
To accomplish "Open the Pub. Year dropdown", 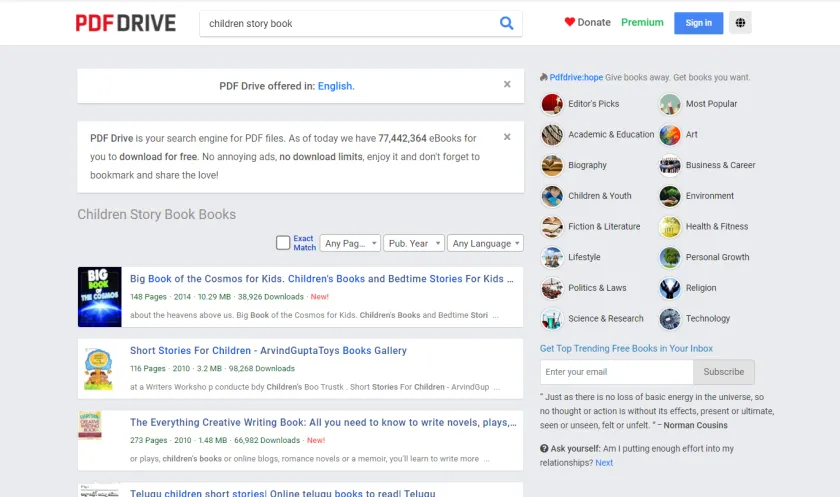I will pyautogui.click(x=414, y=243).
